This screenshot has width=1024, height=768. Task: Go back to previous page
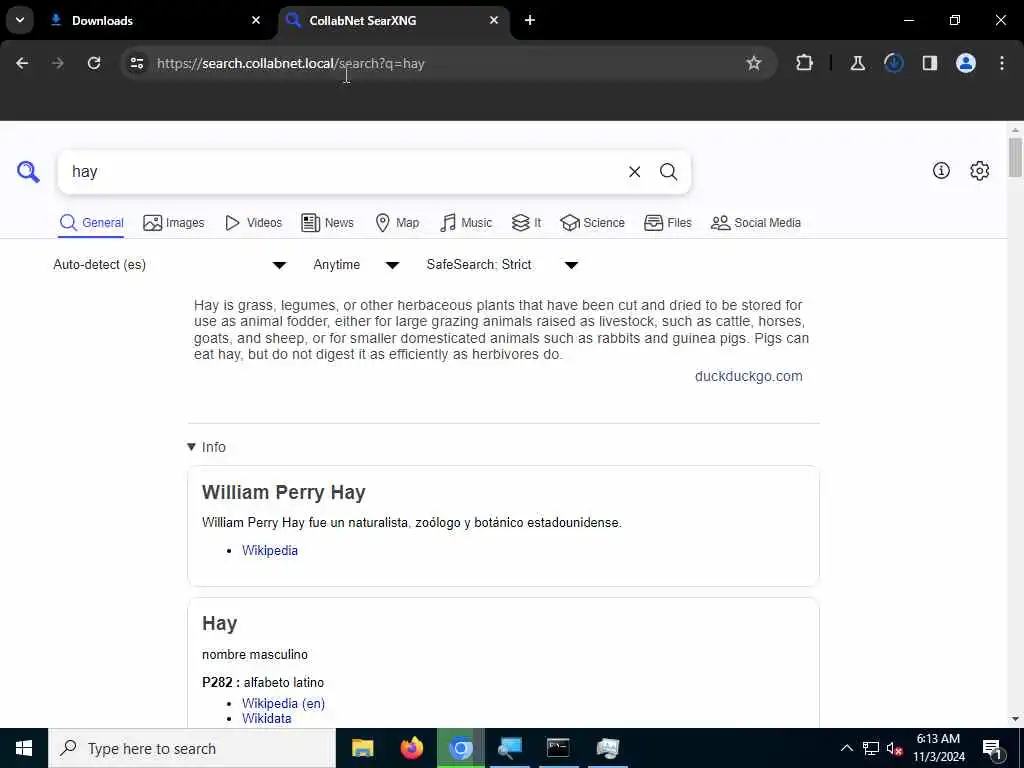tap(22, 63)
